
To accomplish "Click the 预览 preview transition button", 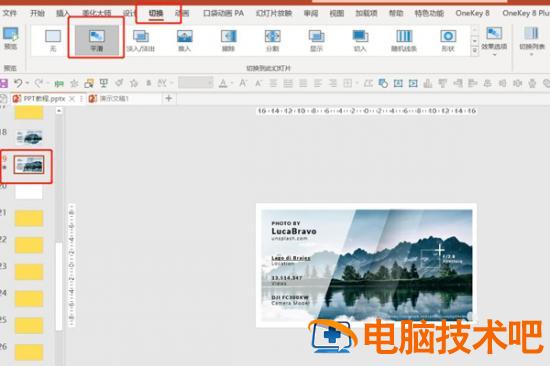I will (11, 39).
